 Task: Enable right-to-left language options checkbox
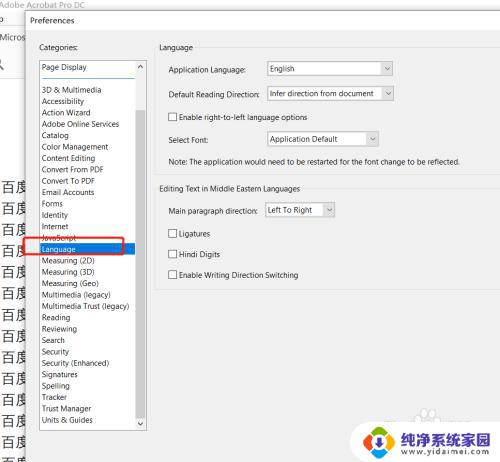click(x=172, y=117)
